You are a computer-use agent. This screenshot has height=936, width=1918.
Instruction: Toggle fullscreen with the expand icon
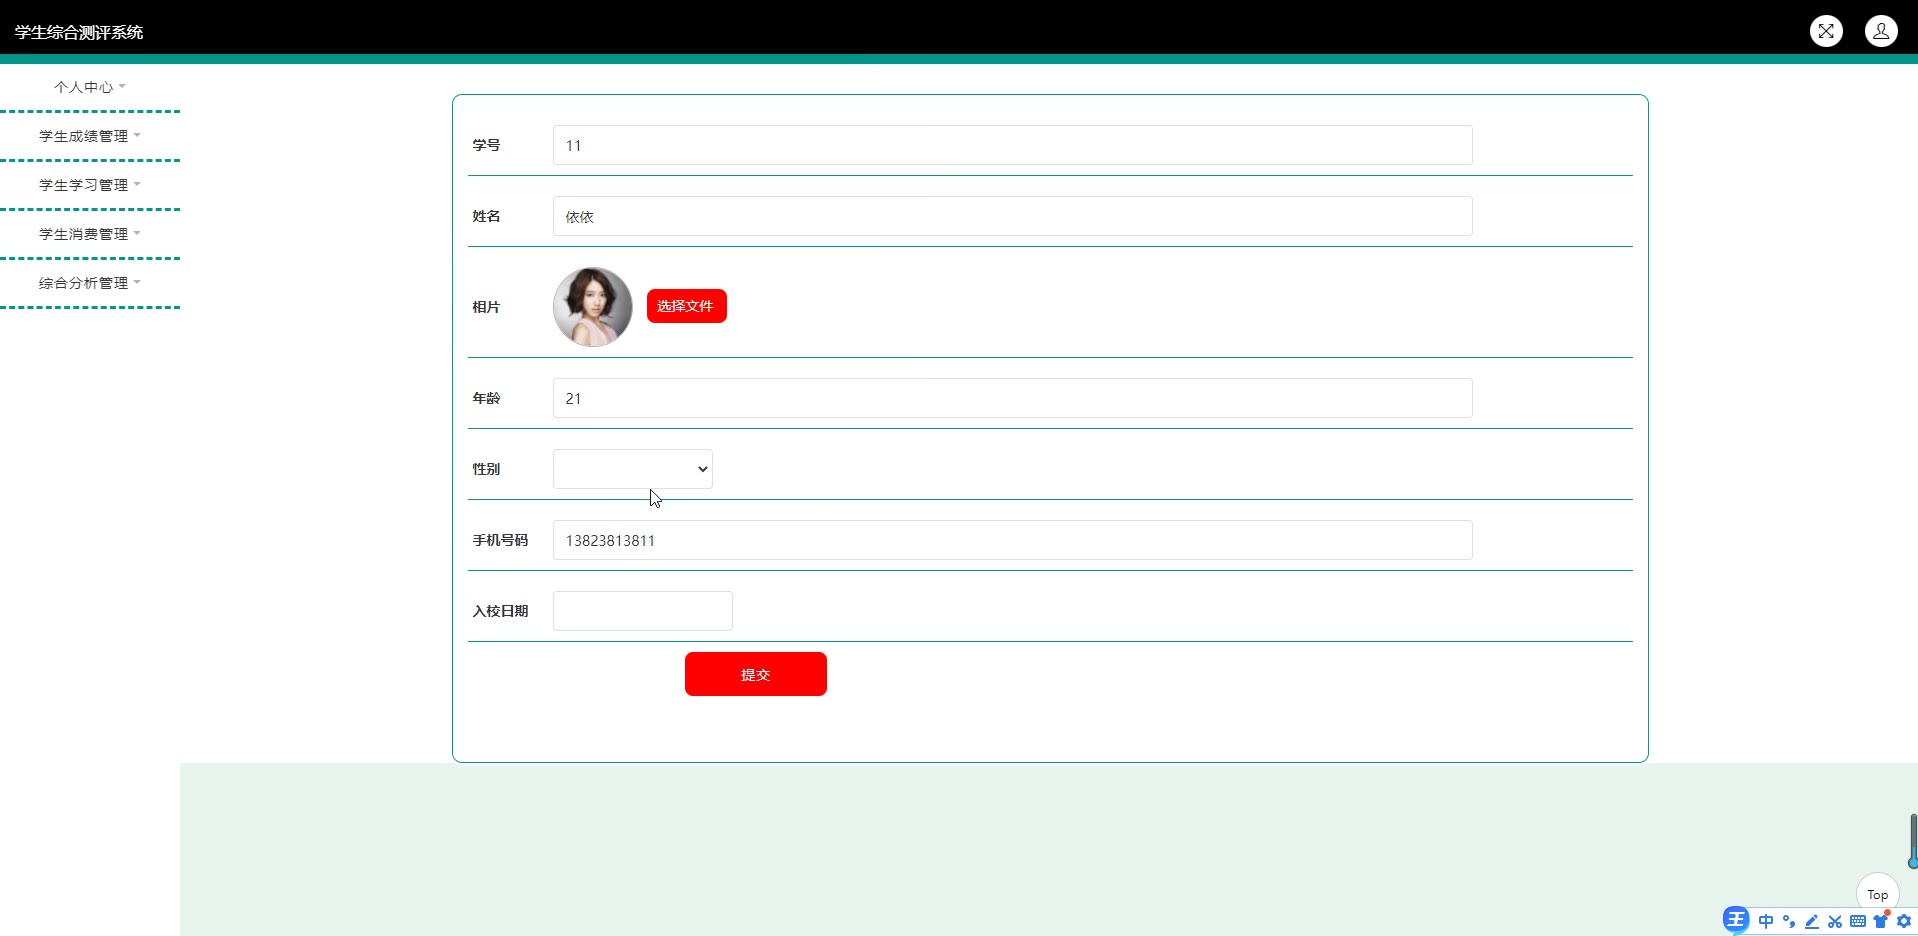point(1826,31)
